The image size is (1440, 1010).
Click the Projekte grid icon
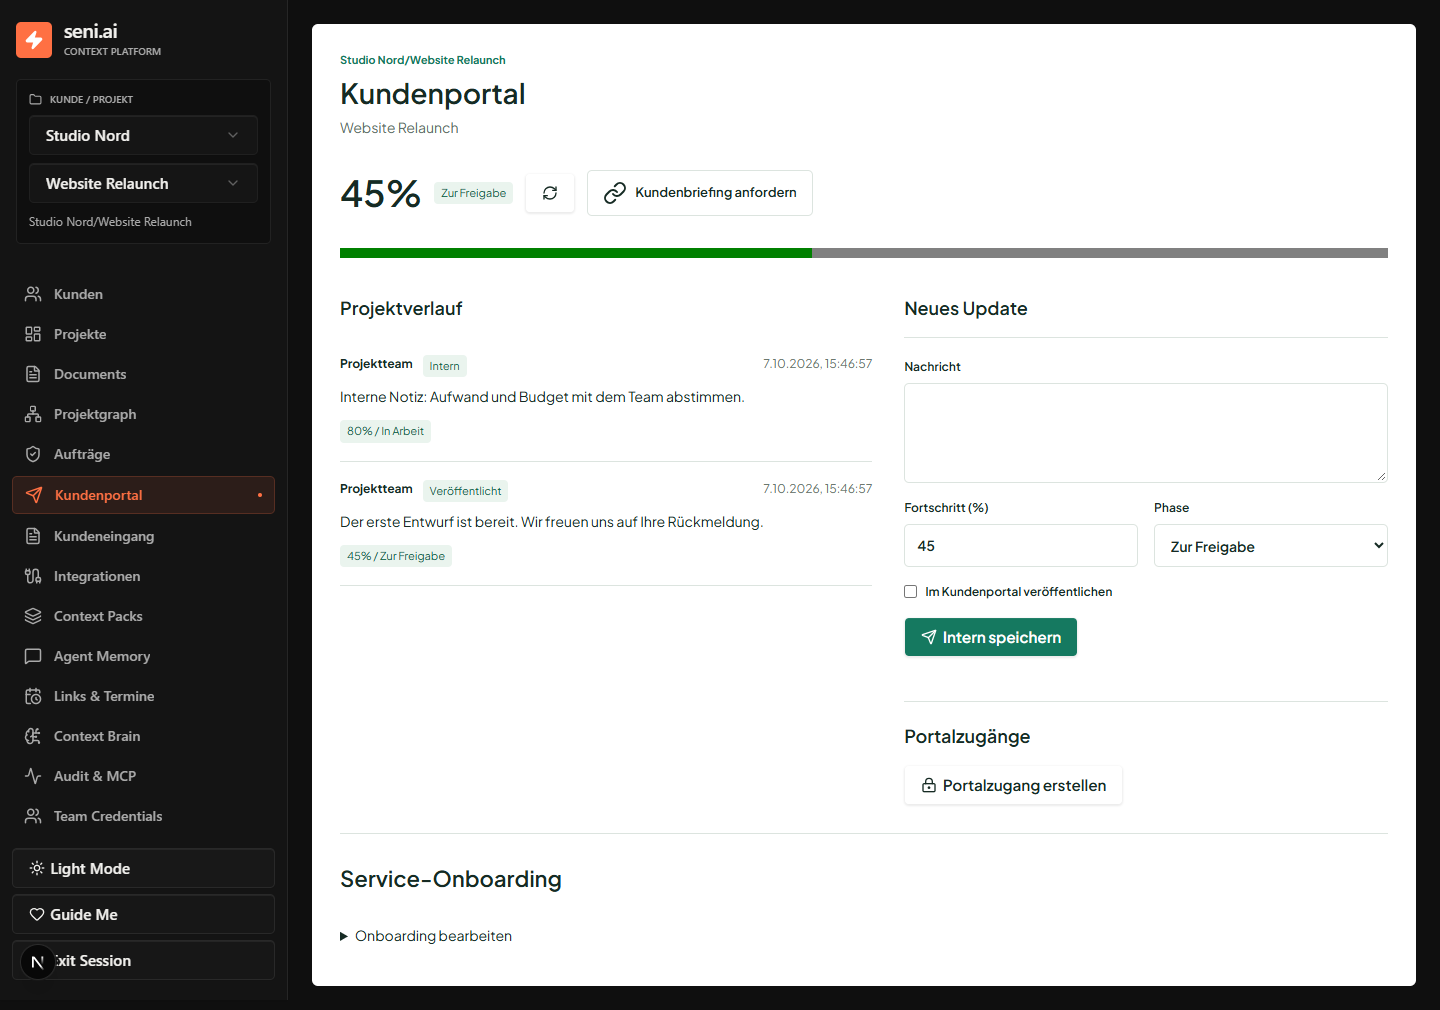(33, 334)
